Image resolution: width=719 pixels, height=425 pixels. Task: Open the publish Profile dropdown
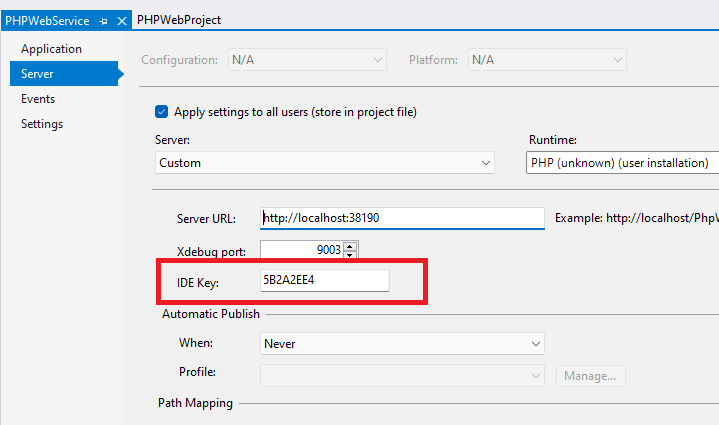[401, 376]
